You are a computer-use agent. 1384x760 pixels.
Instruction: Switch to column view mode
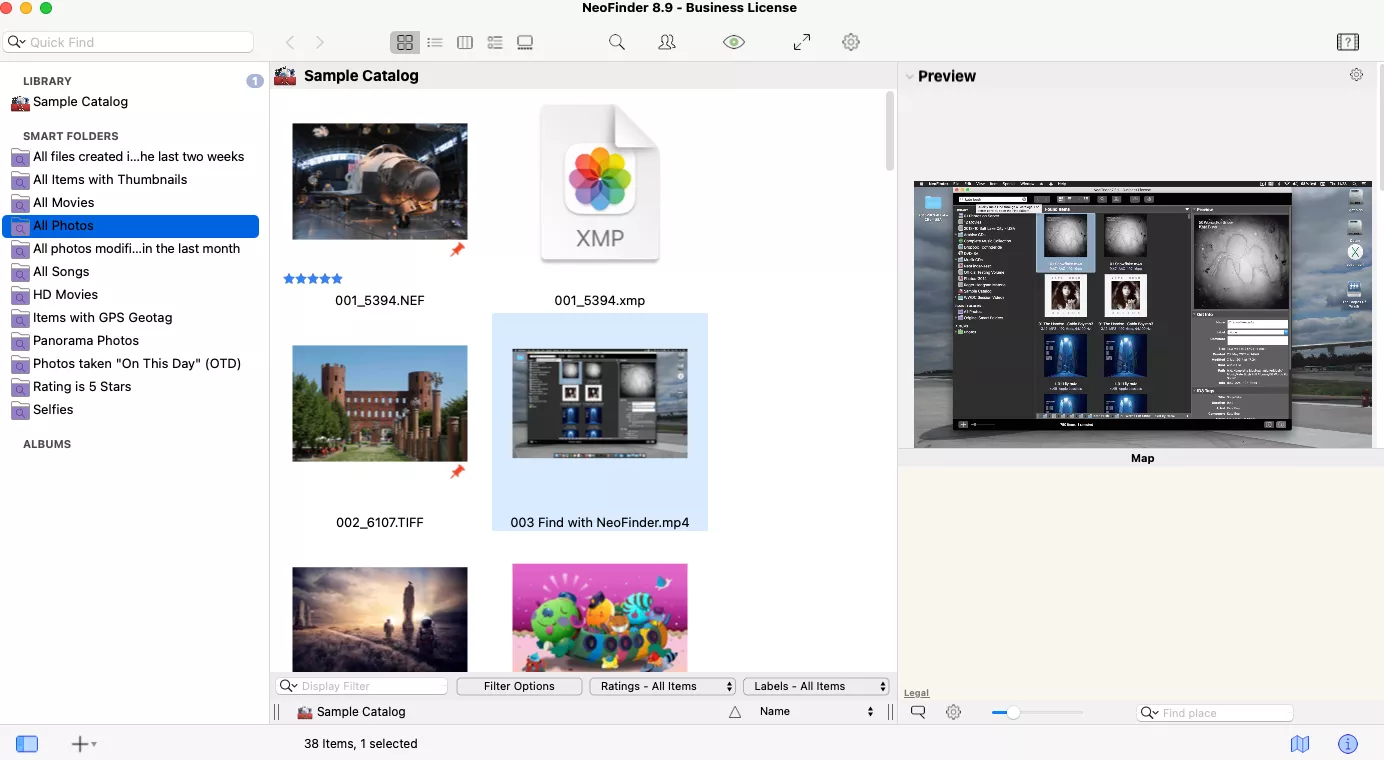(x=465, y=42)
